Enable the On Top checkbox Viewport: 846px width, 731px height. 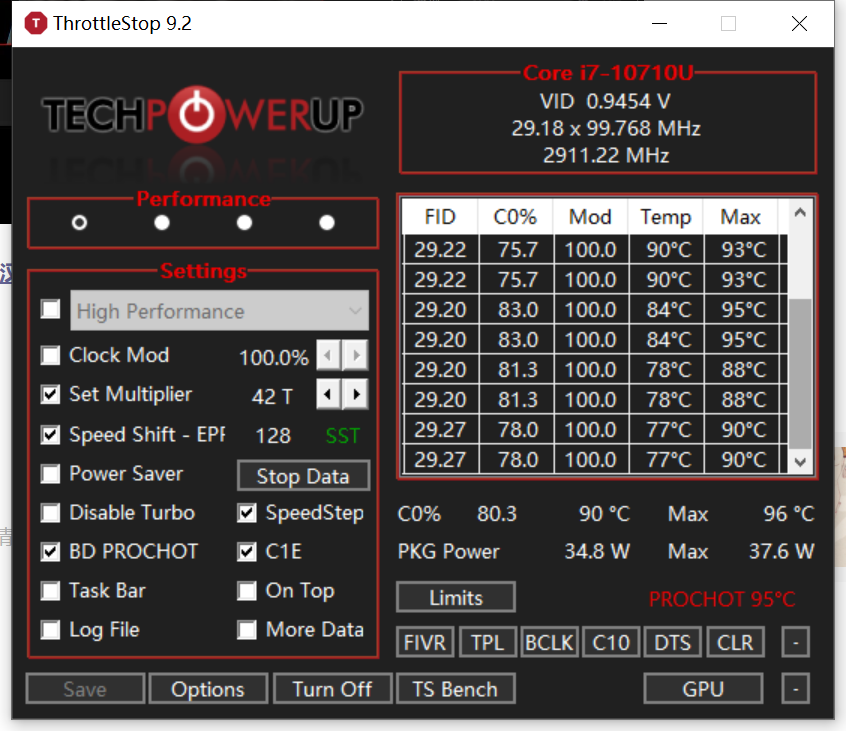tap(247, 591)
